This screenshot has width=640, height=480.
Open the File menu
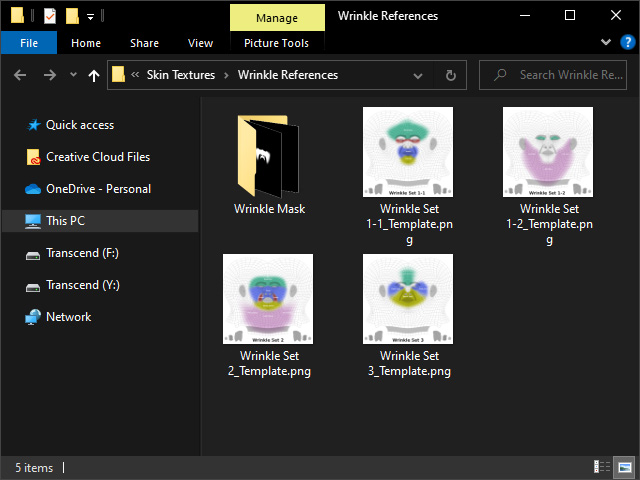coord(29,43)
